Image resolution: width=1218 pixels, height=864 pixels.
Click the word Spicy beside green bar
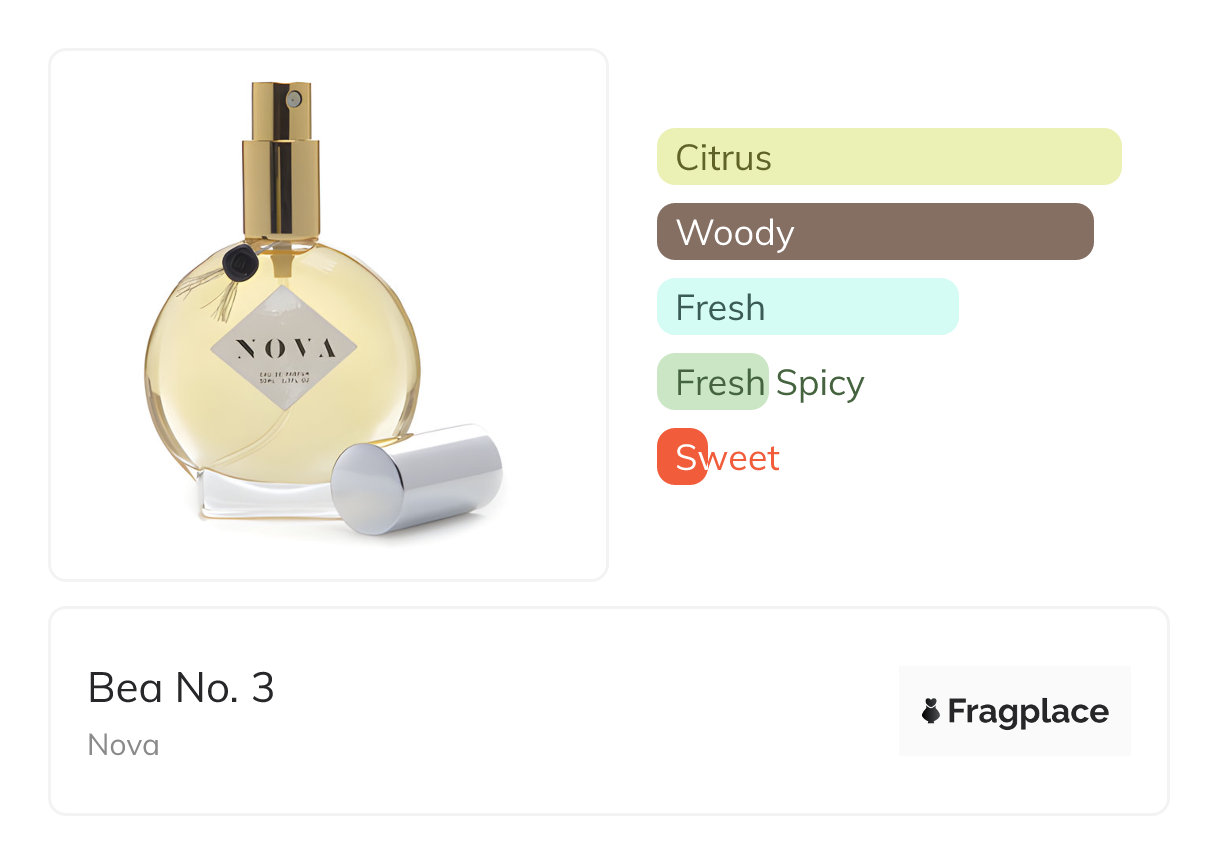[819, 383]
